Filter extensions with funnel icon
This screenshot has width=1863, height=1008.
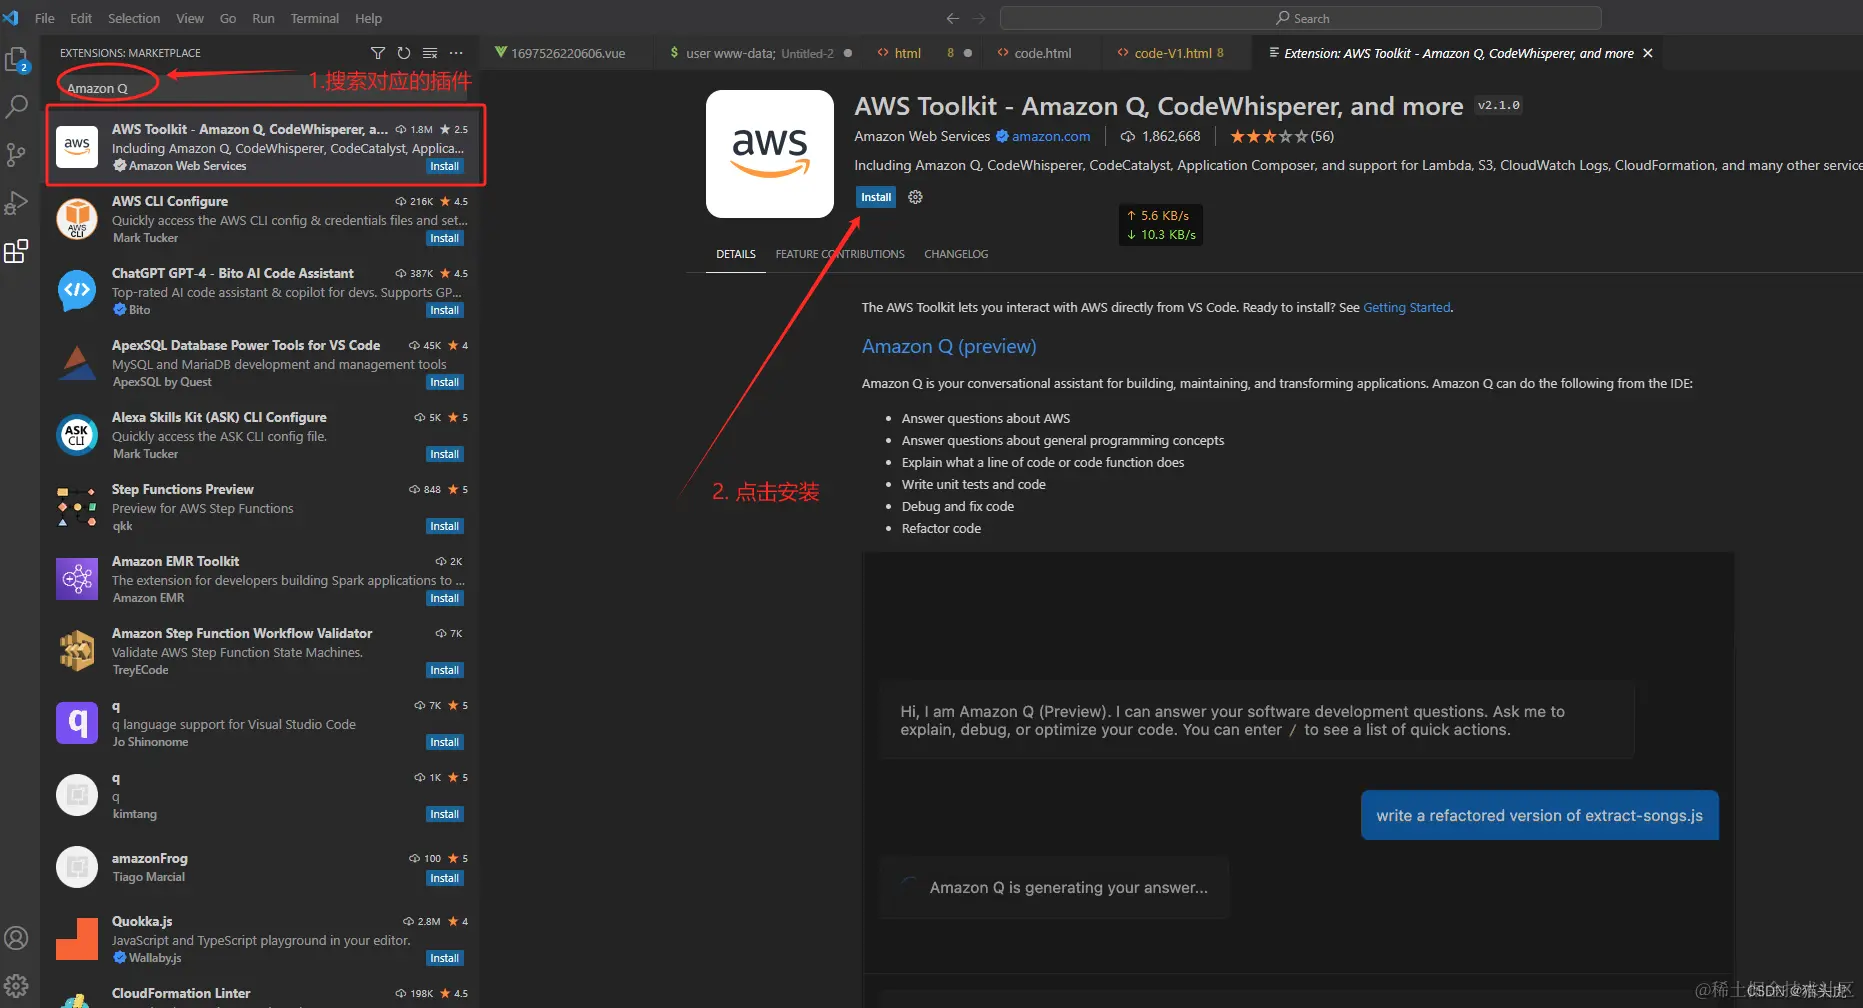[378, 53]
